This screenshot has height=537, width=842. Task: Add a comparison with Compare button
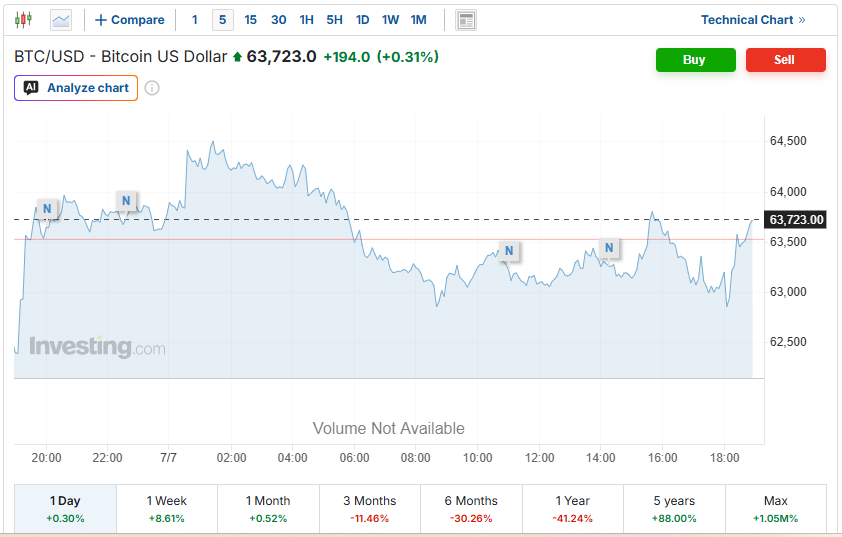pyautogui.click(x=129, y=20)
